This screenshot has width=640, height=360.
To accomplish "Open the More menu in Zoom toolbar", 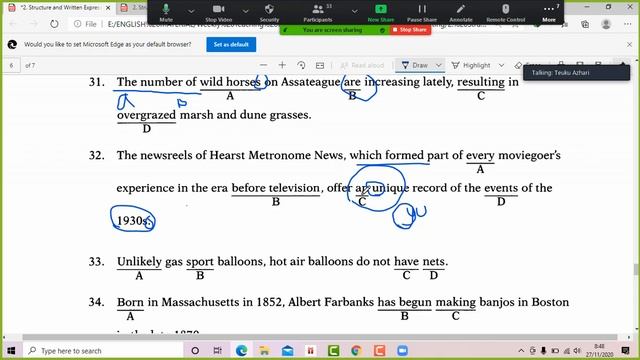I will pos(549,12).
